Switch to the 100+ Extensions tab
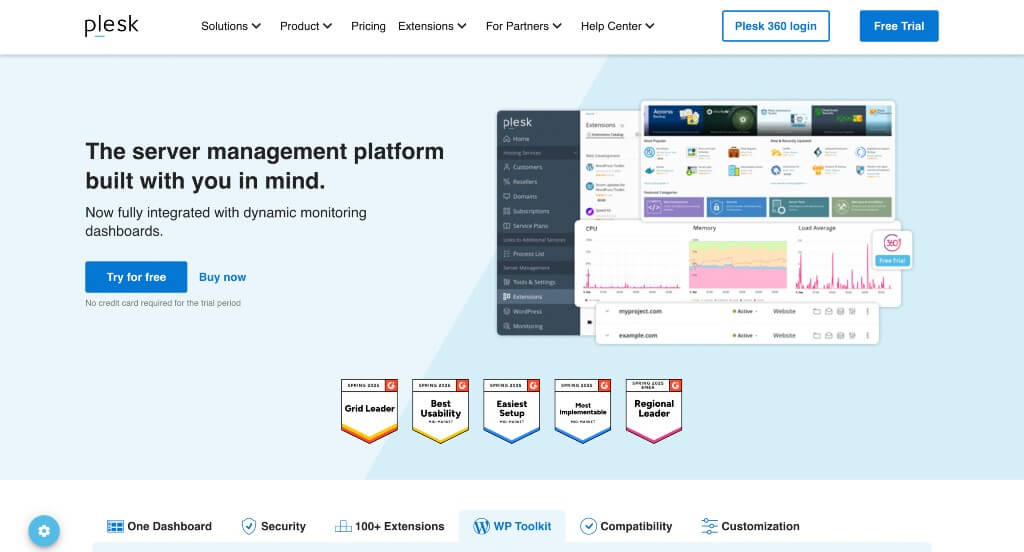The image size is (1024, 552). pyautogui.click(x=390, y=527)
